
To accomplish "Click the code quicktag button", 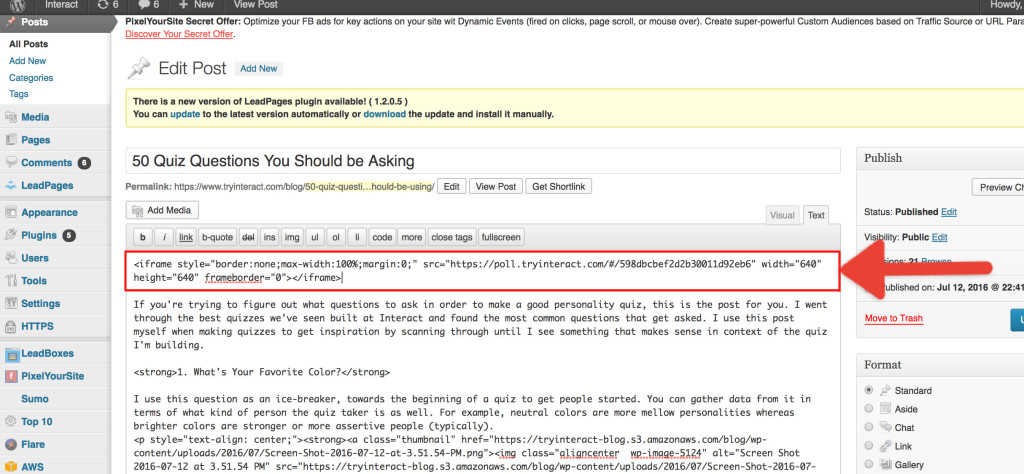I will (x=382, y=238).
